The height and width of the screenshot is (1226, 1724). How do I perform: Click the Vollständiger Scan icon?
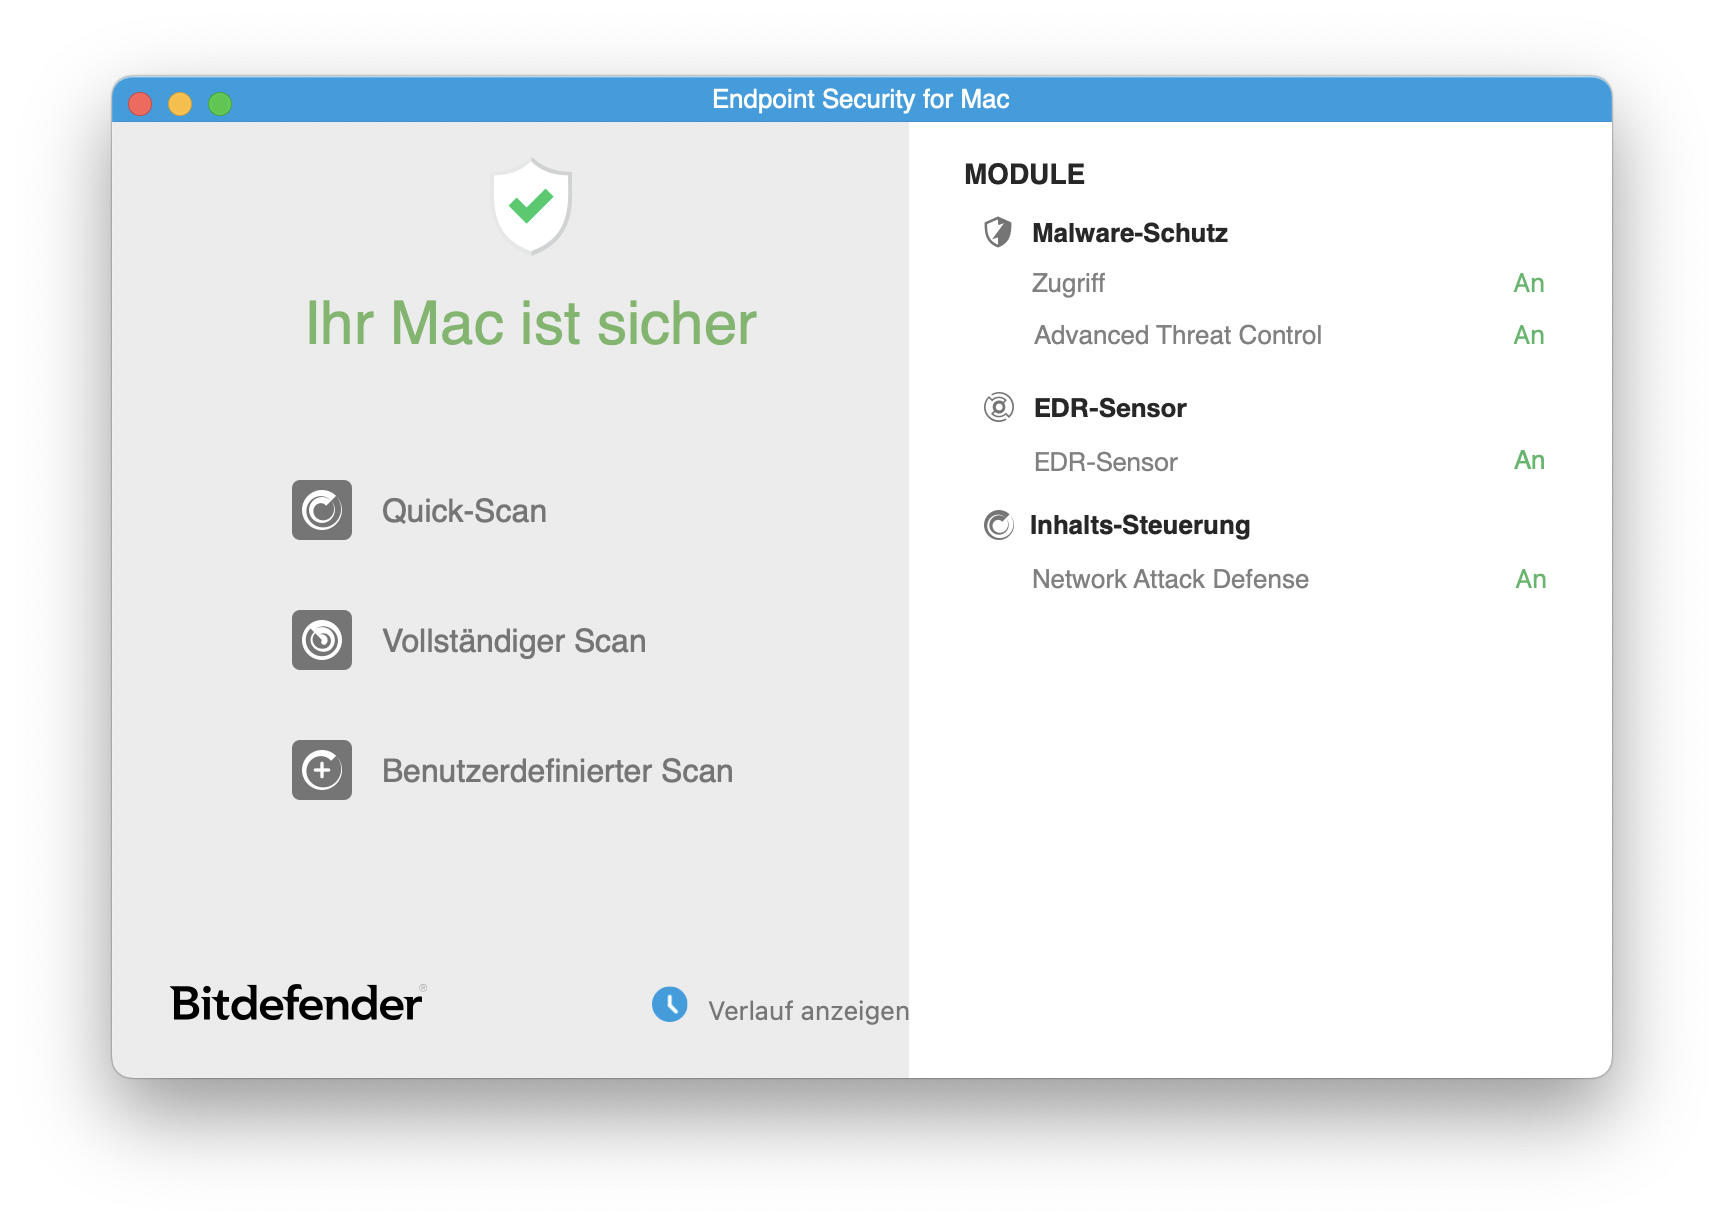tap(322, 640)
